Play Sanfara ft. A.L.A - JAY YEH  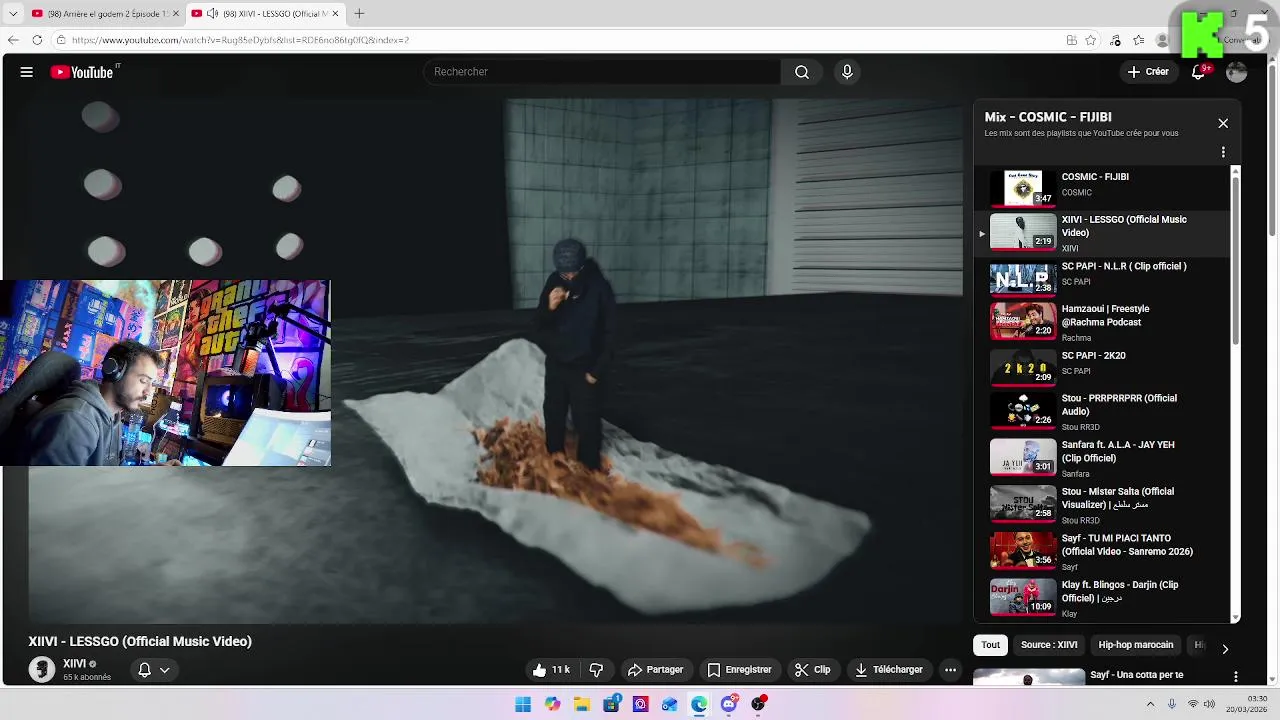point(1100,458)
